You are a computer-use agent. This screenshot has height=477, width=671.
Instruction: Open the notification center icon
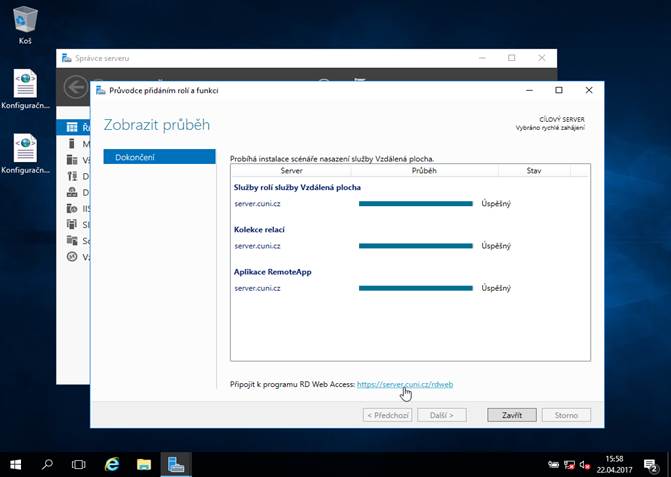pyautogui.click(x=651, y=465)
